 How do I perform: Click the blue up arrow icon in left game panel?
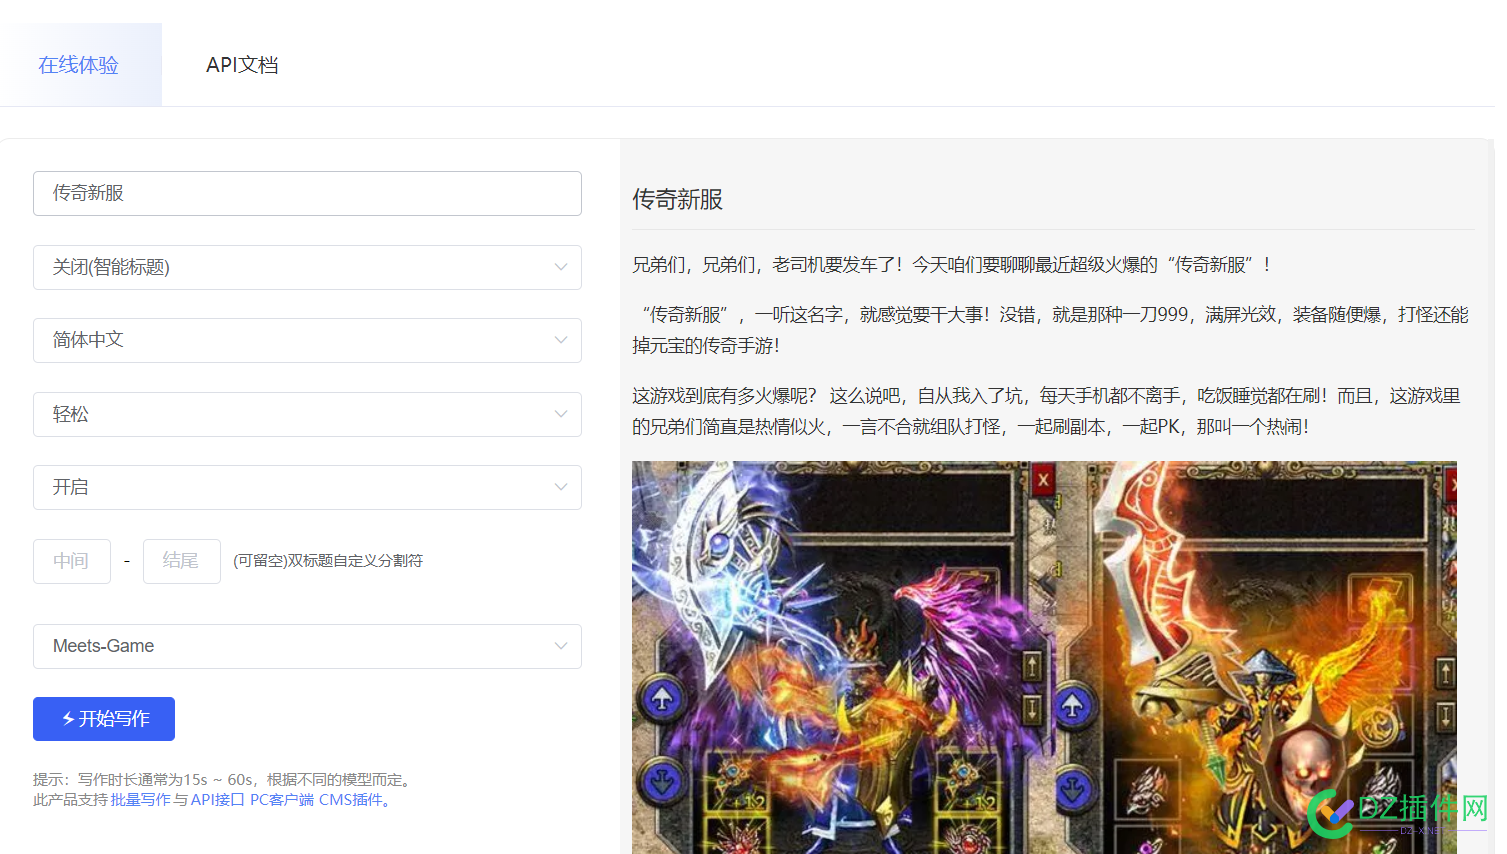(x=662, y=699)
